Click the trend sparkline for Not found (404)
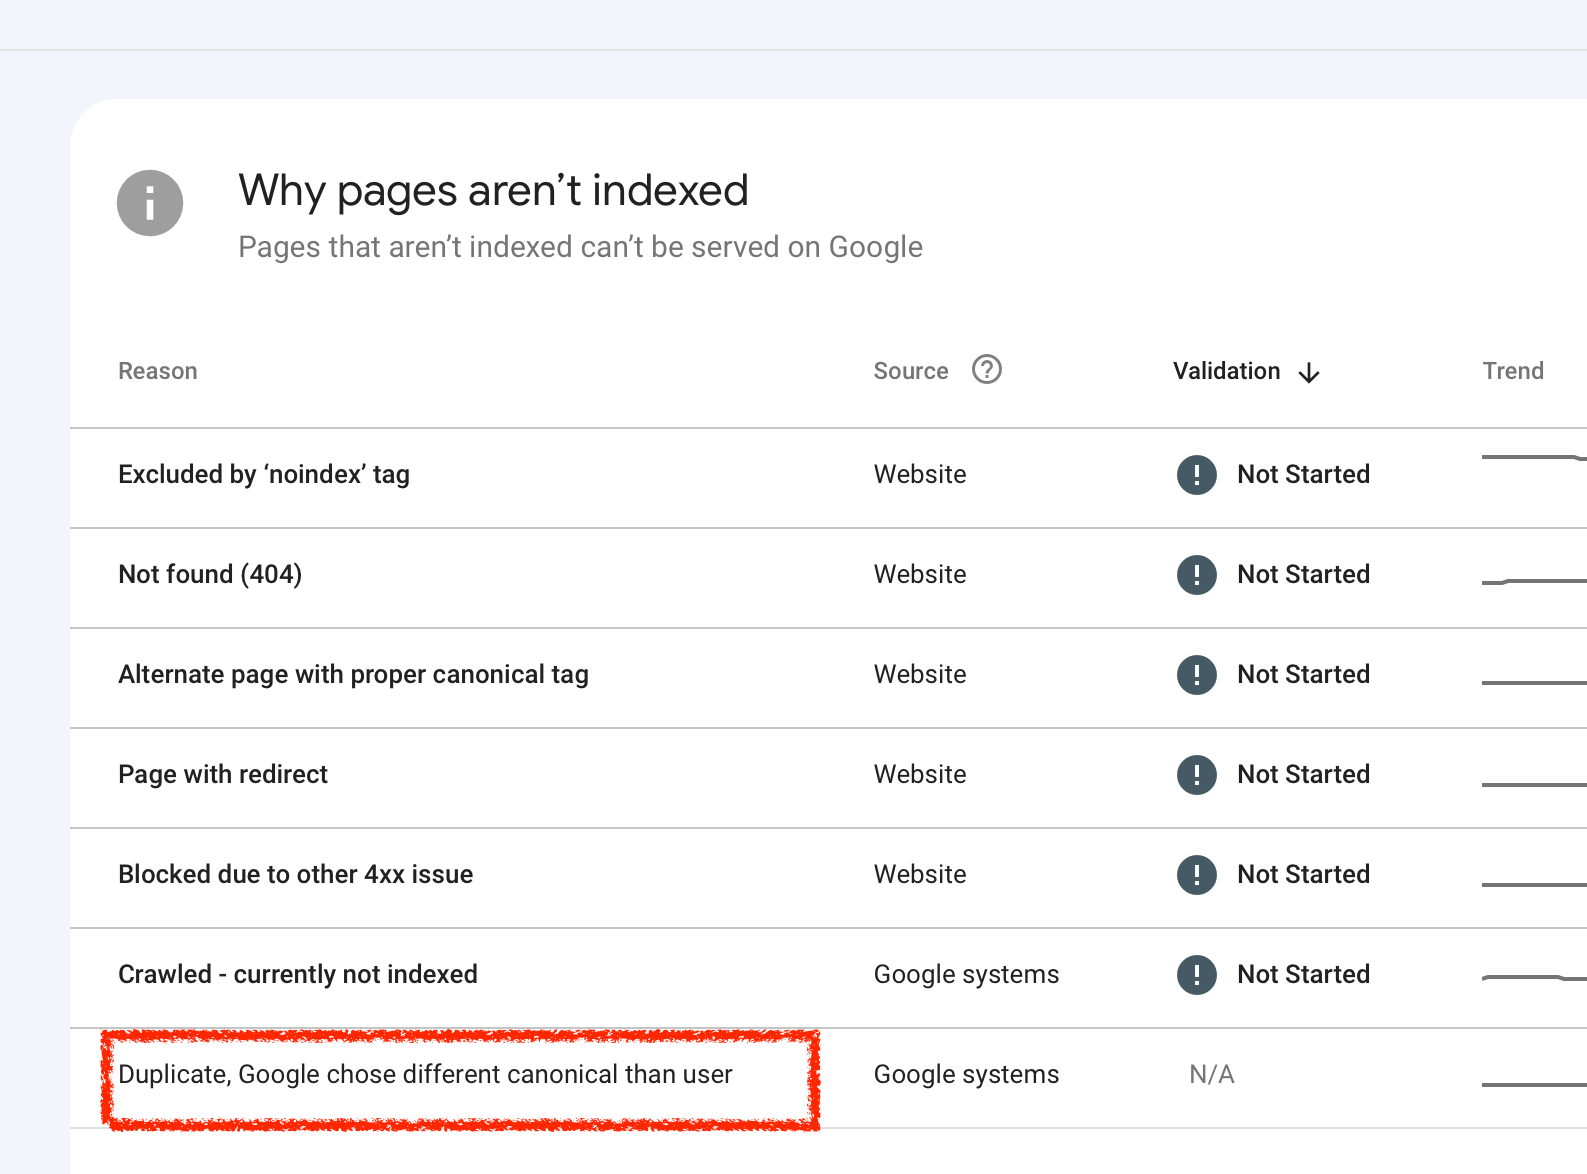This screenshot has width=1587, height=1174. coord(1534,581)
